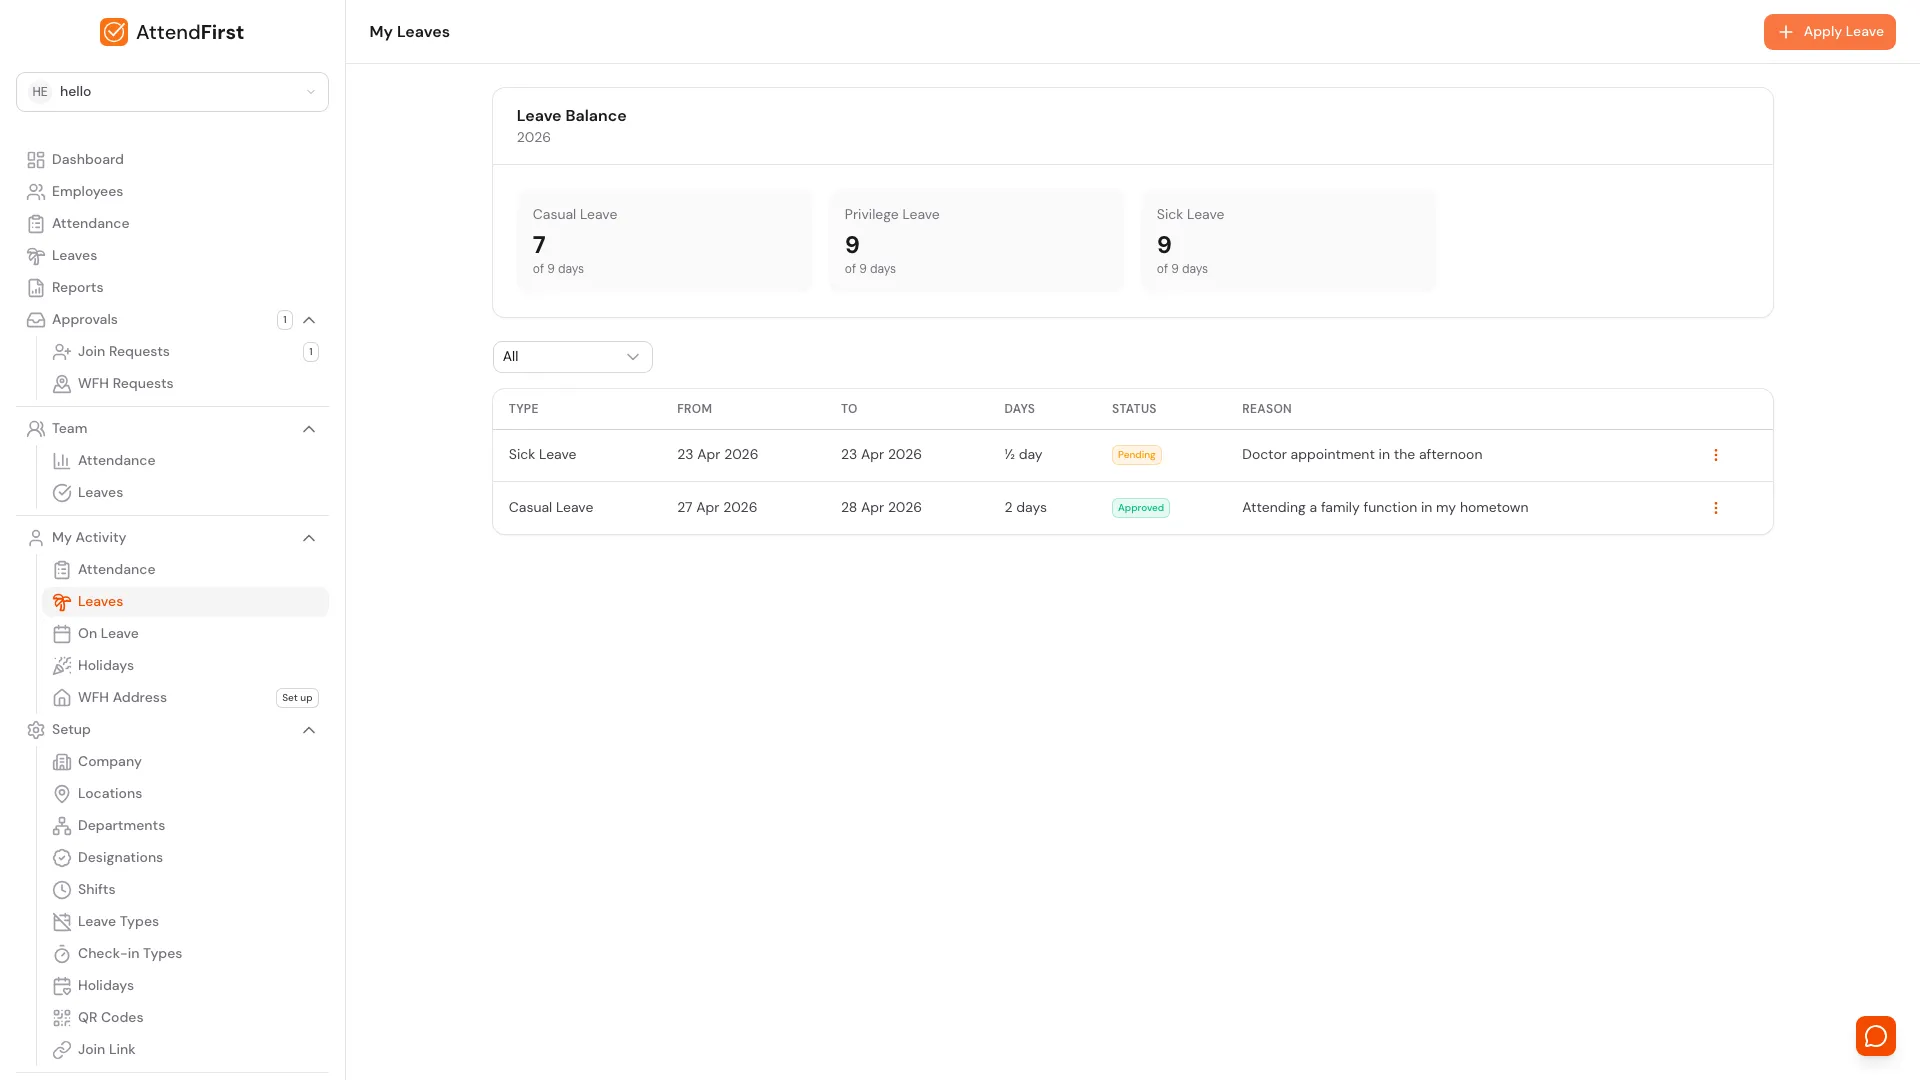Click the Leave Types calendar-off icon
Image resolution: width=1920 pixels, height=1080 pixels.
coord(62,922)
